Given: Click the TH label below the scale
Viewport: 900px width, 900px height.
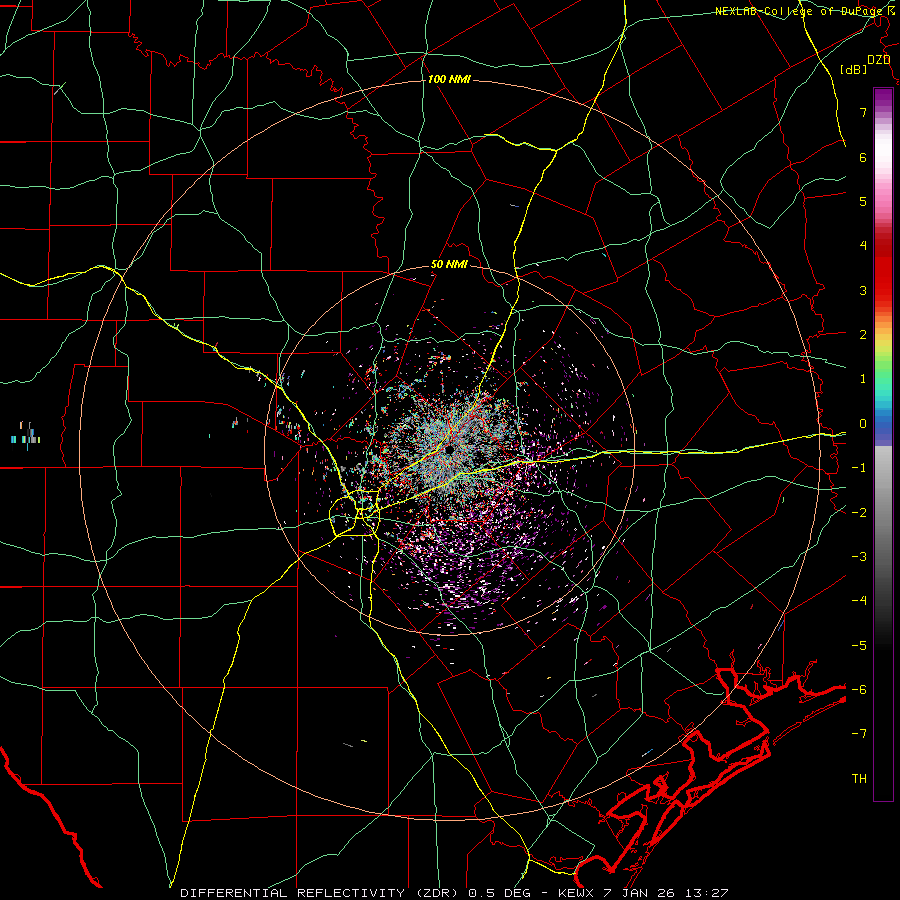Looking at the screenshot, I should [859, 779].
